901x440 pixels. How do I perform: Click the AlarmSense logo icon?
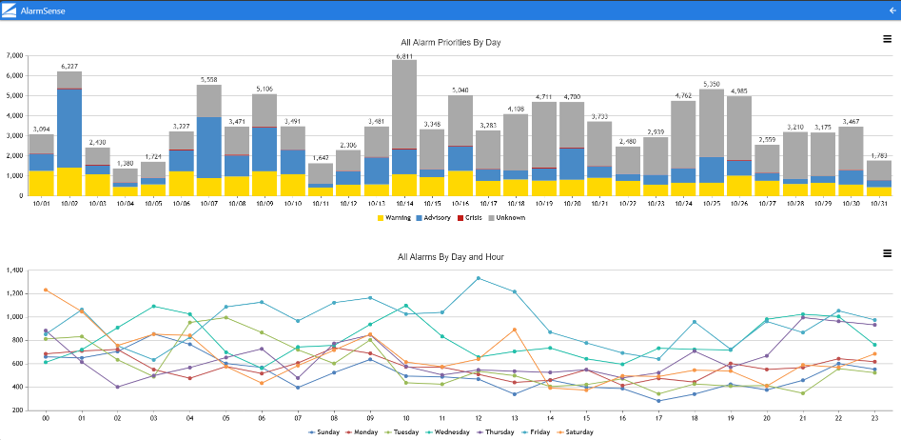click(x=10, y=10)
